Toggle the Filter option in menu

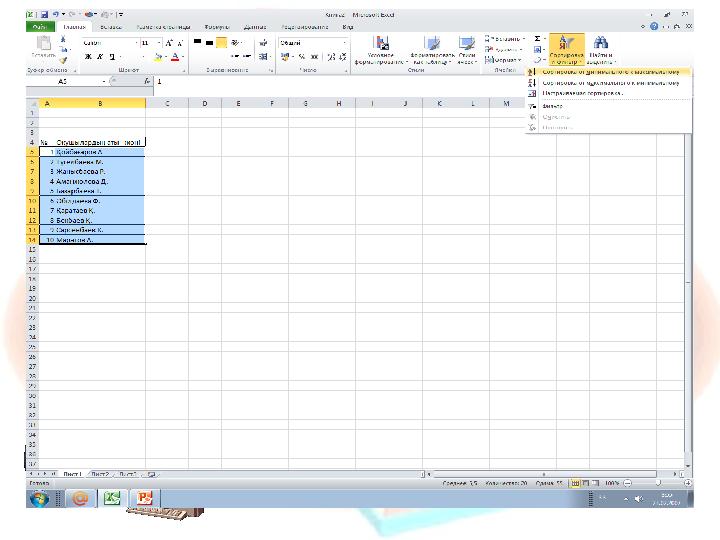click(608, 106)
